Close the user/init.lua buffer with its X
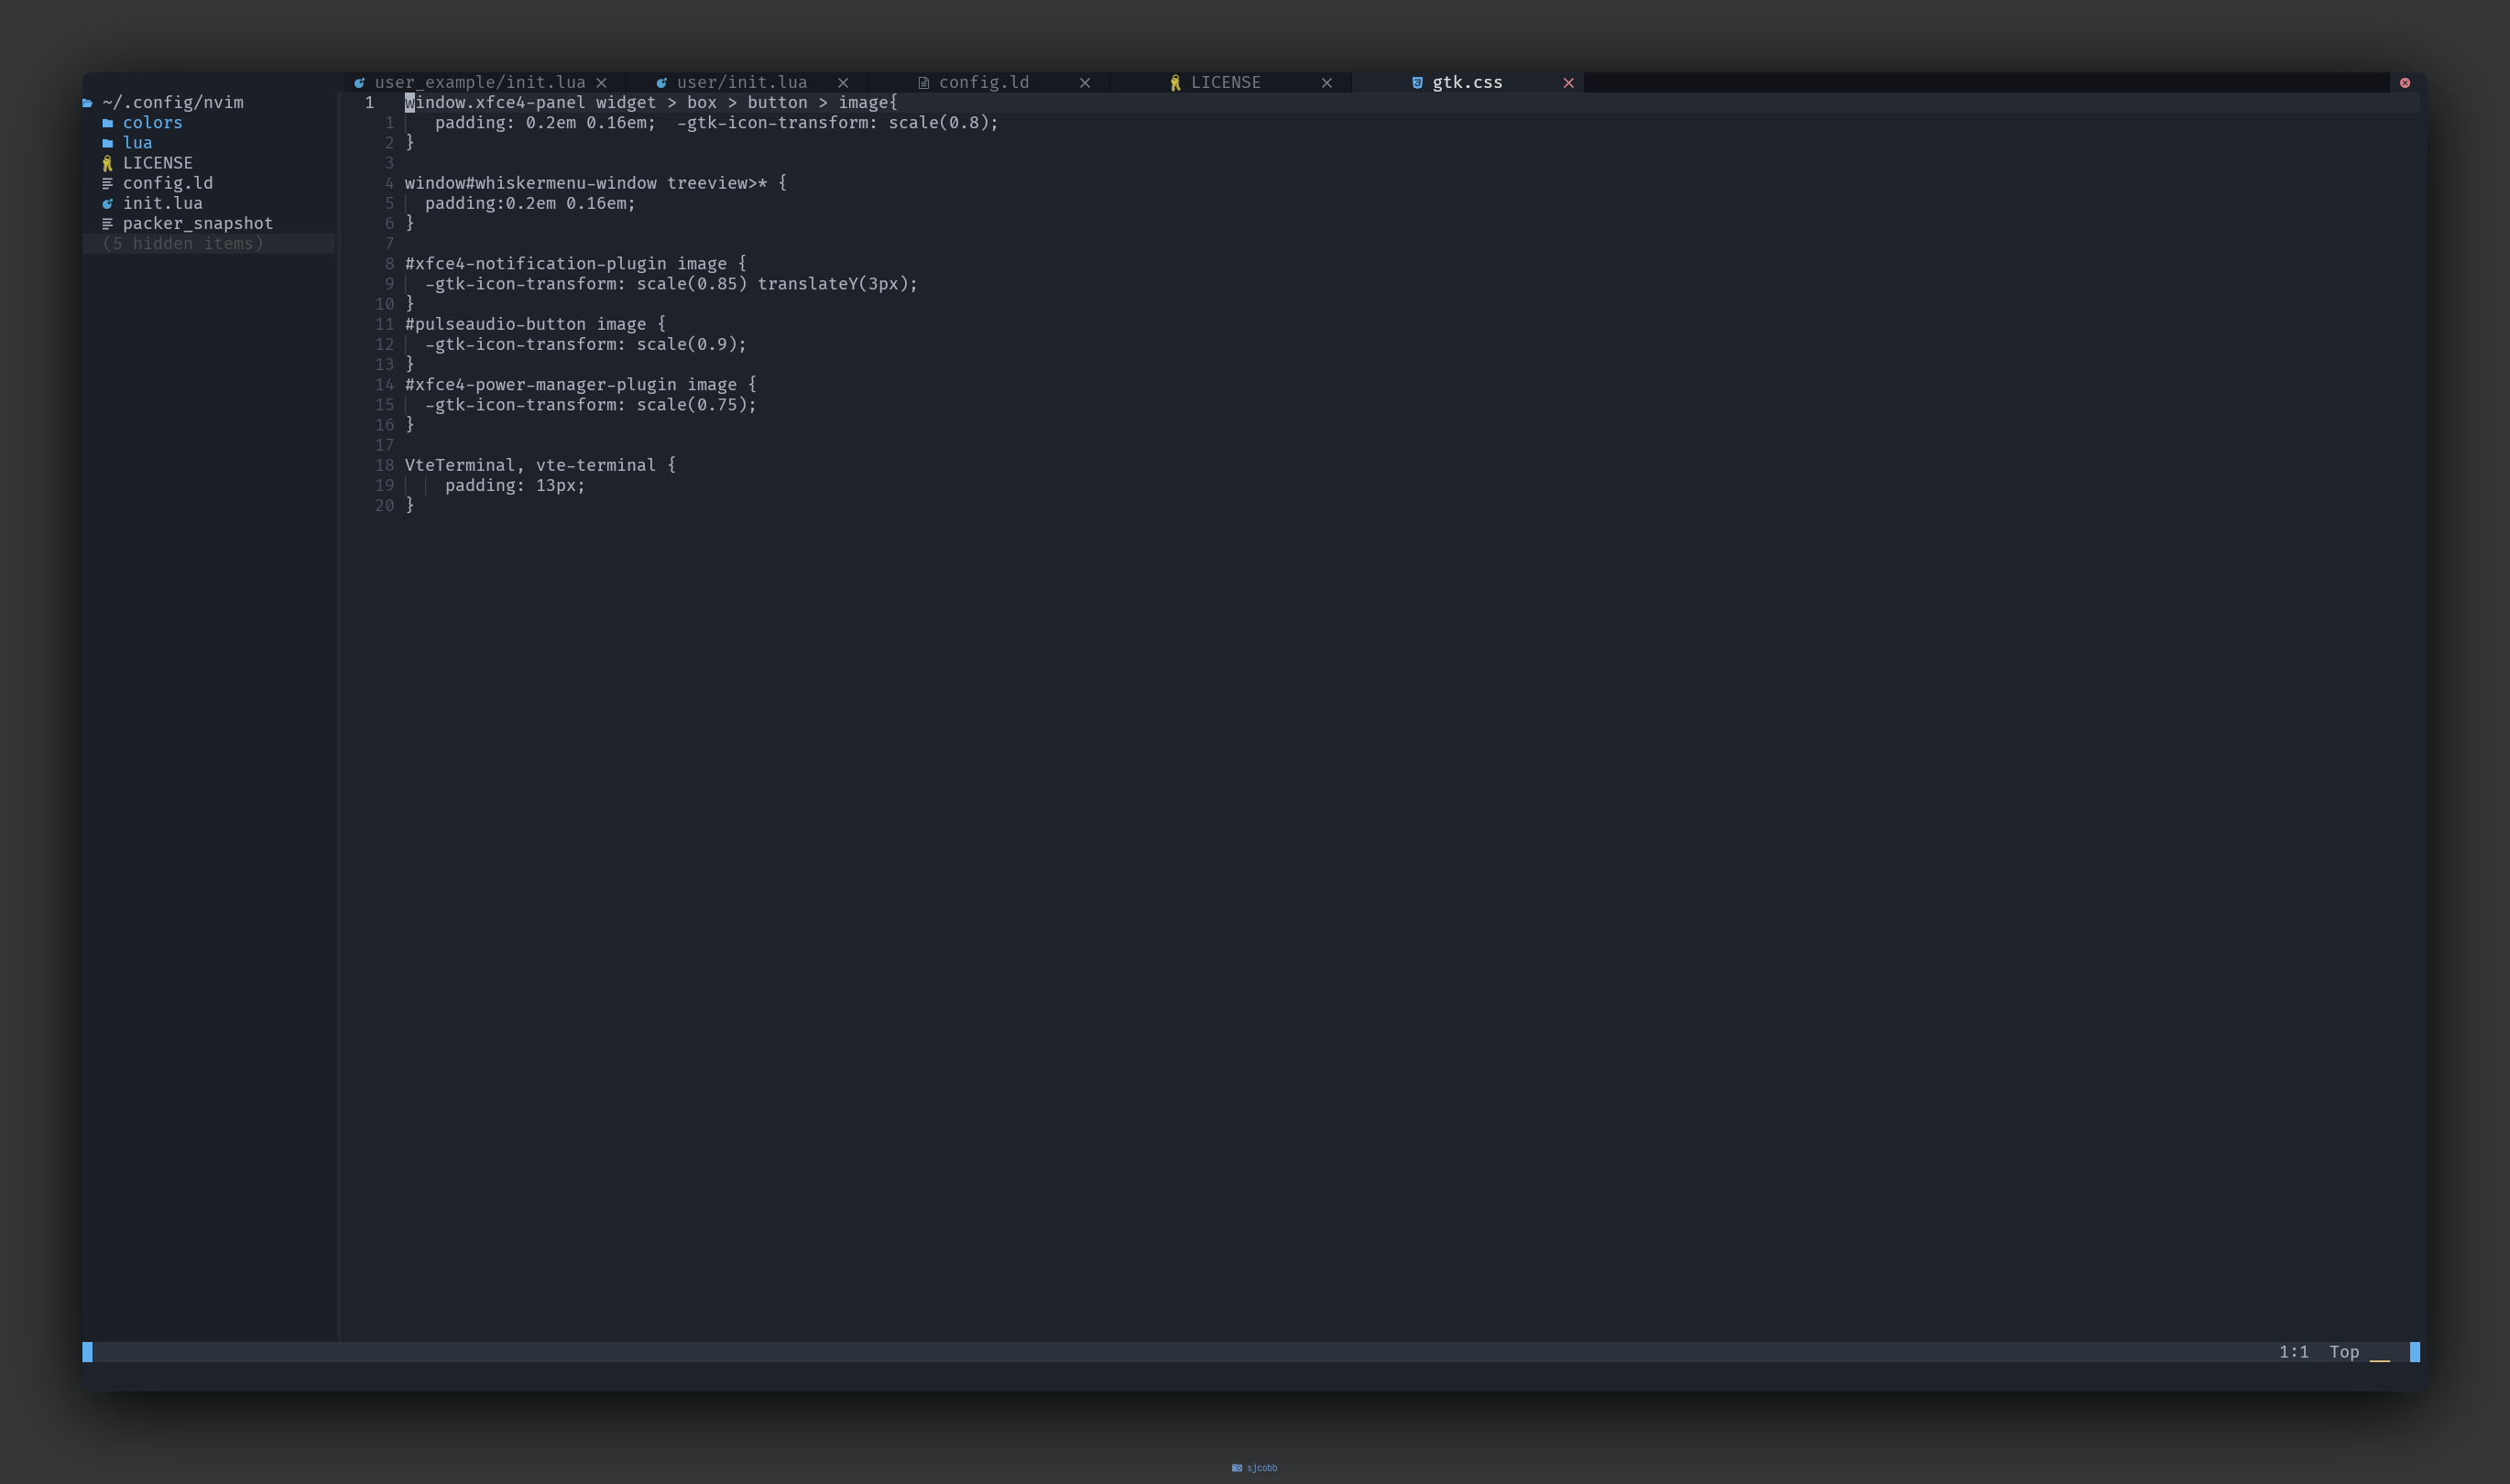This screenshot has width=2510, height=1484. point(843,82)
